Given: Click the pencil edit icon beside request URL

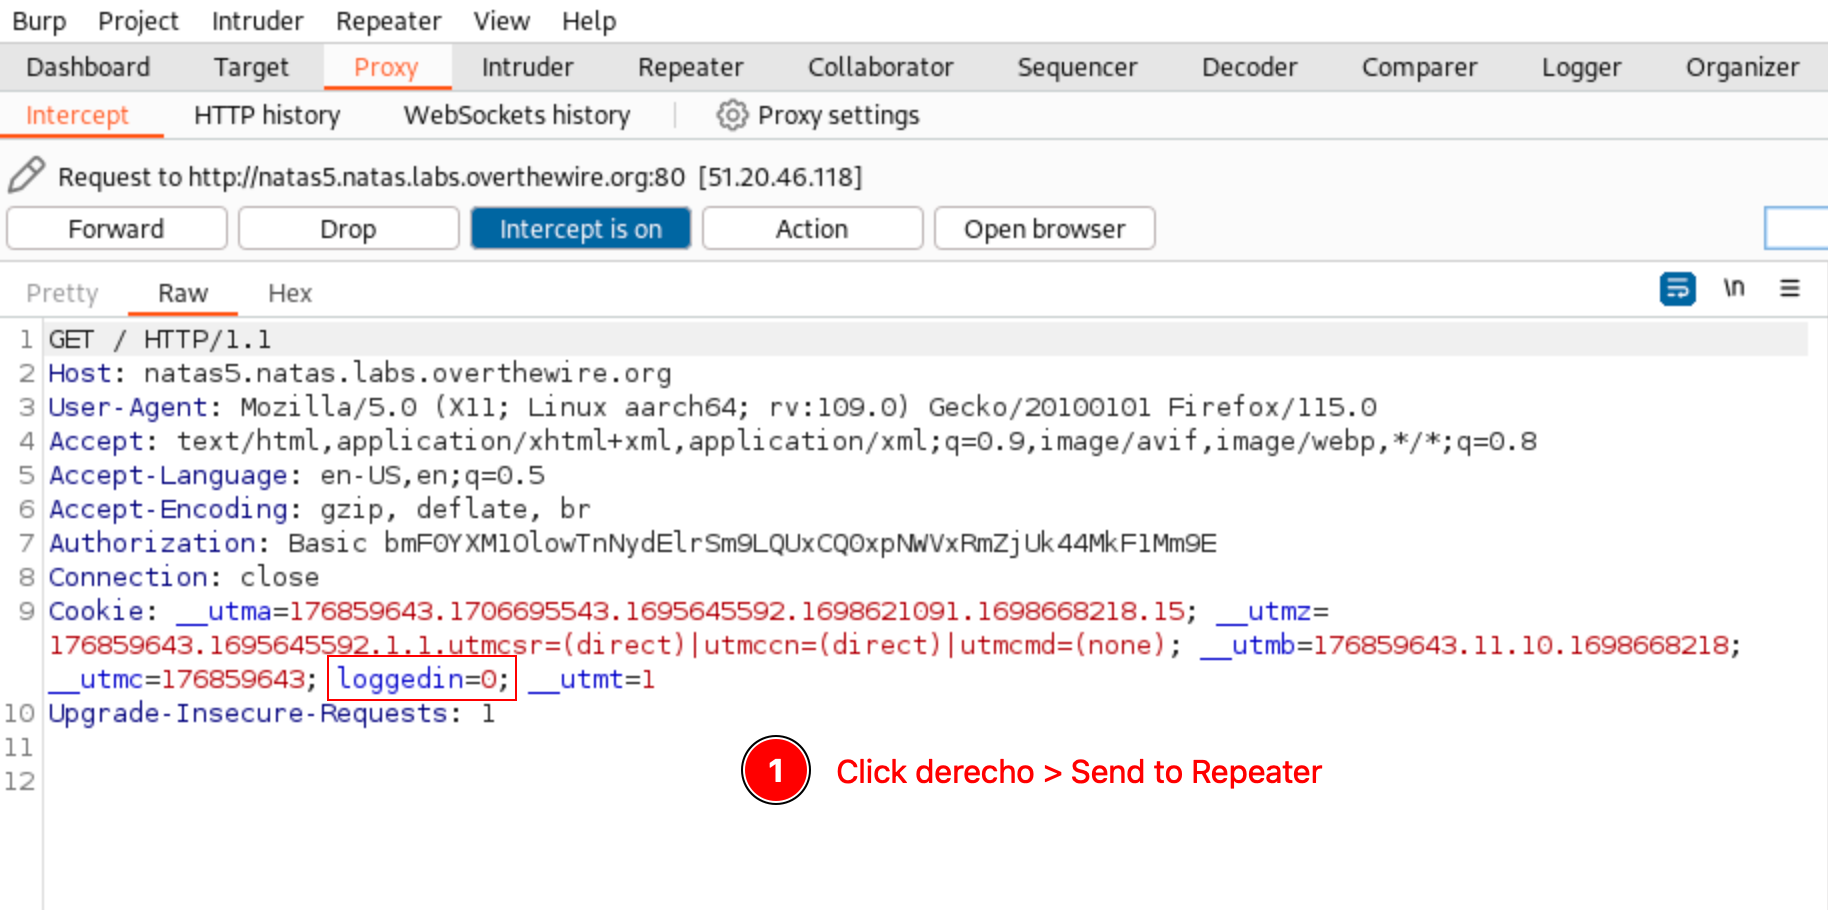Looking at the screenshot, I should coord(26,175).
